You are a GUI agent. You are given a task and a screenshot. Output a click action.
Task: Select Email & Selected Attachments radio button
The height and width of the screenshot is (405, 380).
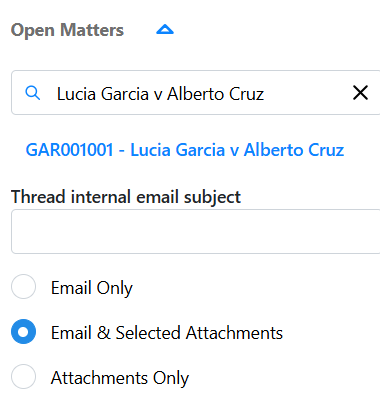(23, 332)
